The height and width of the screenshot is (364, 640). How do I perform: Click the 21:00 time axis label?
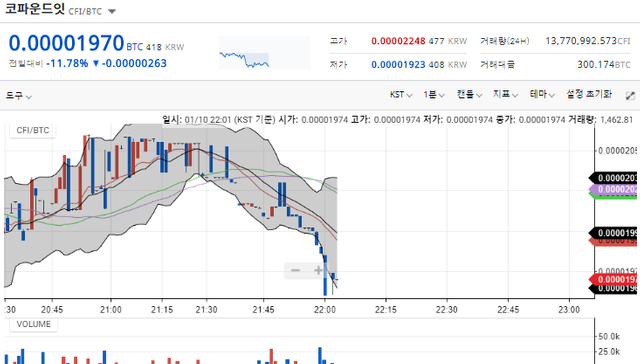[x=111, y=310]
